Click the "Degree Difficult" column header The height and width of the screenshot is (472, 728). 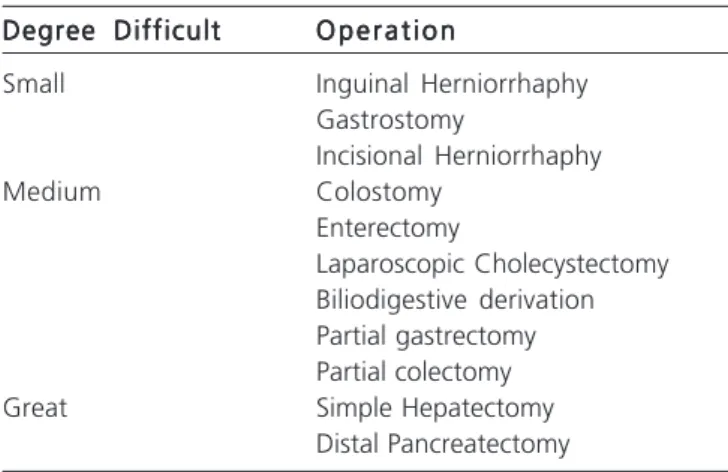[x=112, y=31]
